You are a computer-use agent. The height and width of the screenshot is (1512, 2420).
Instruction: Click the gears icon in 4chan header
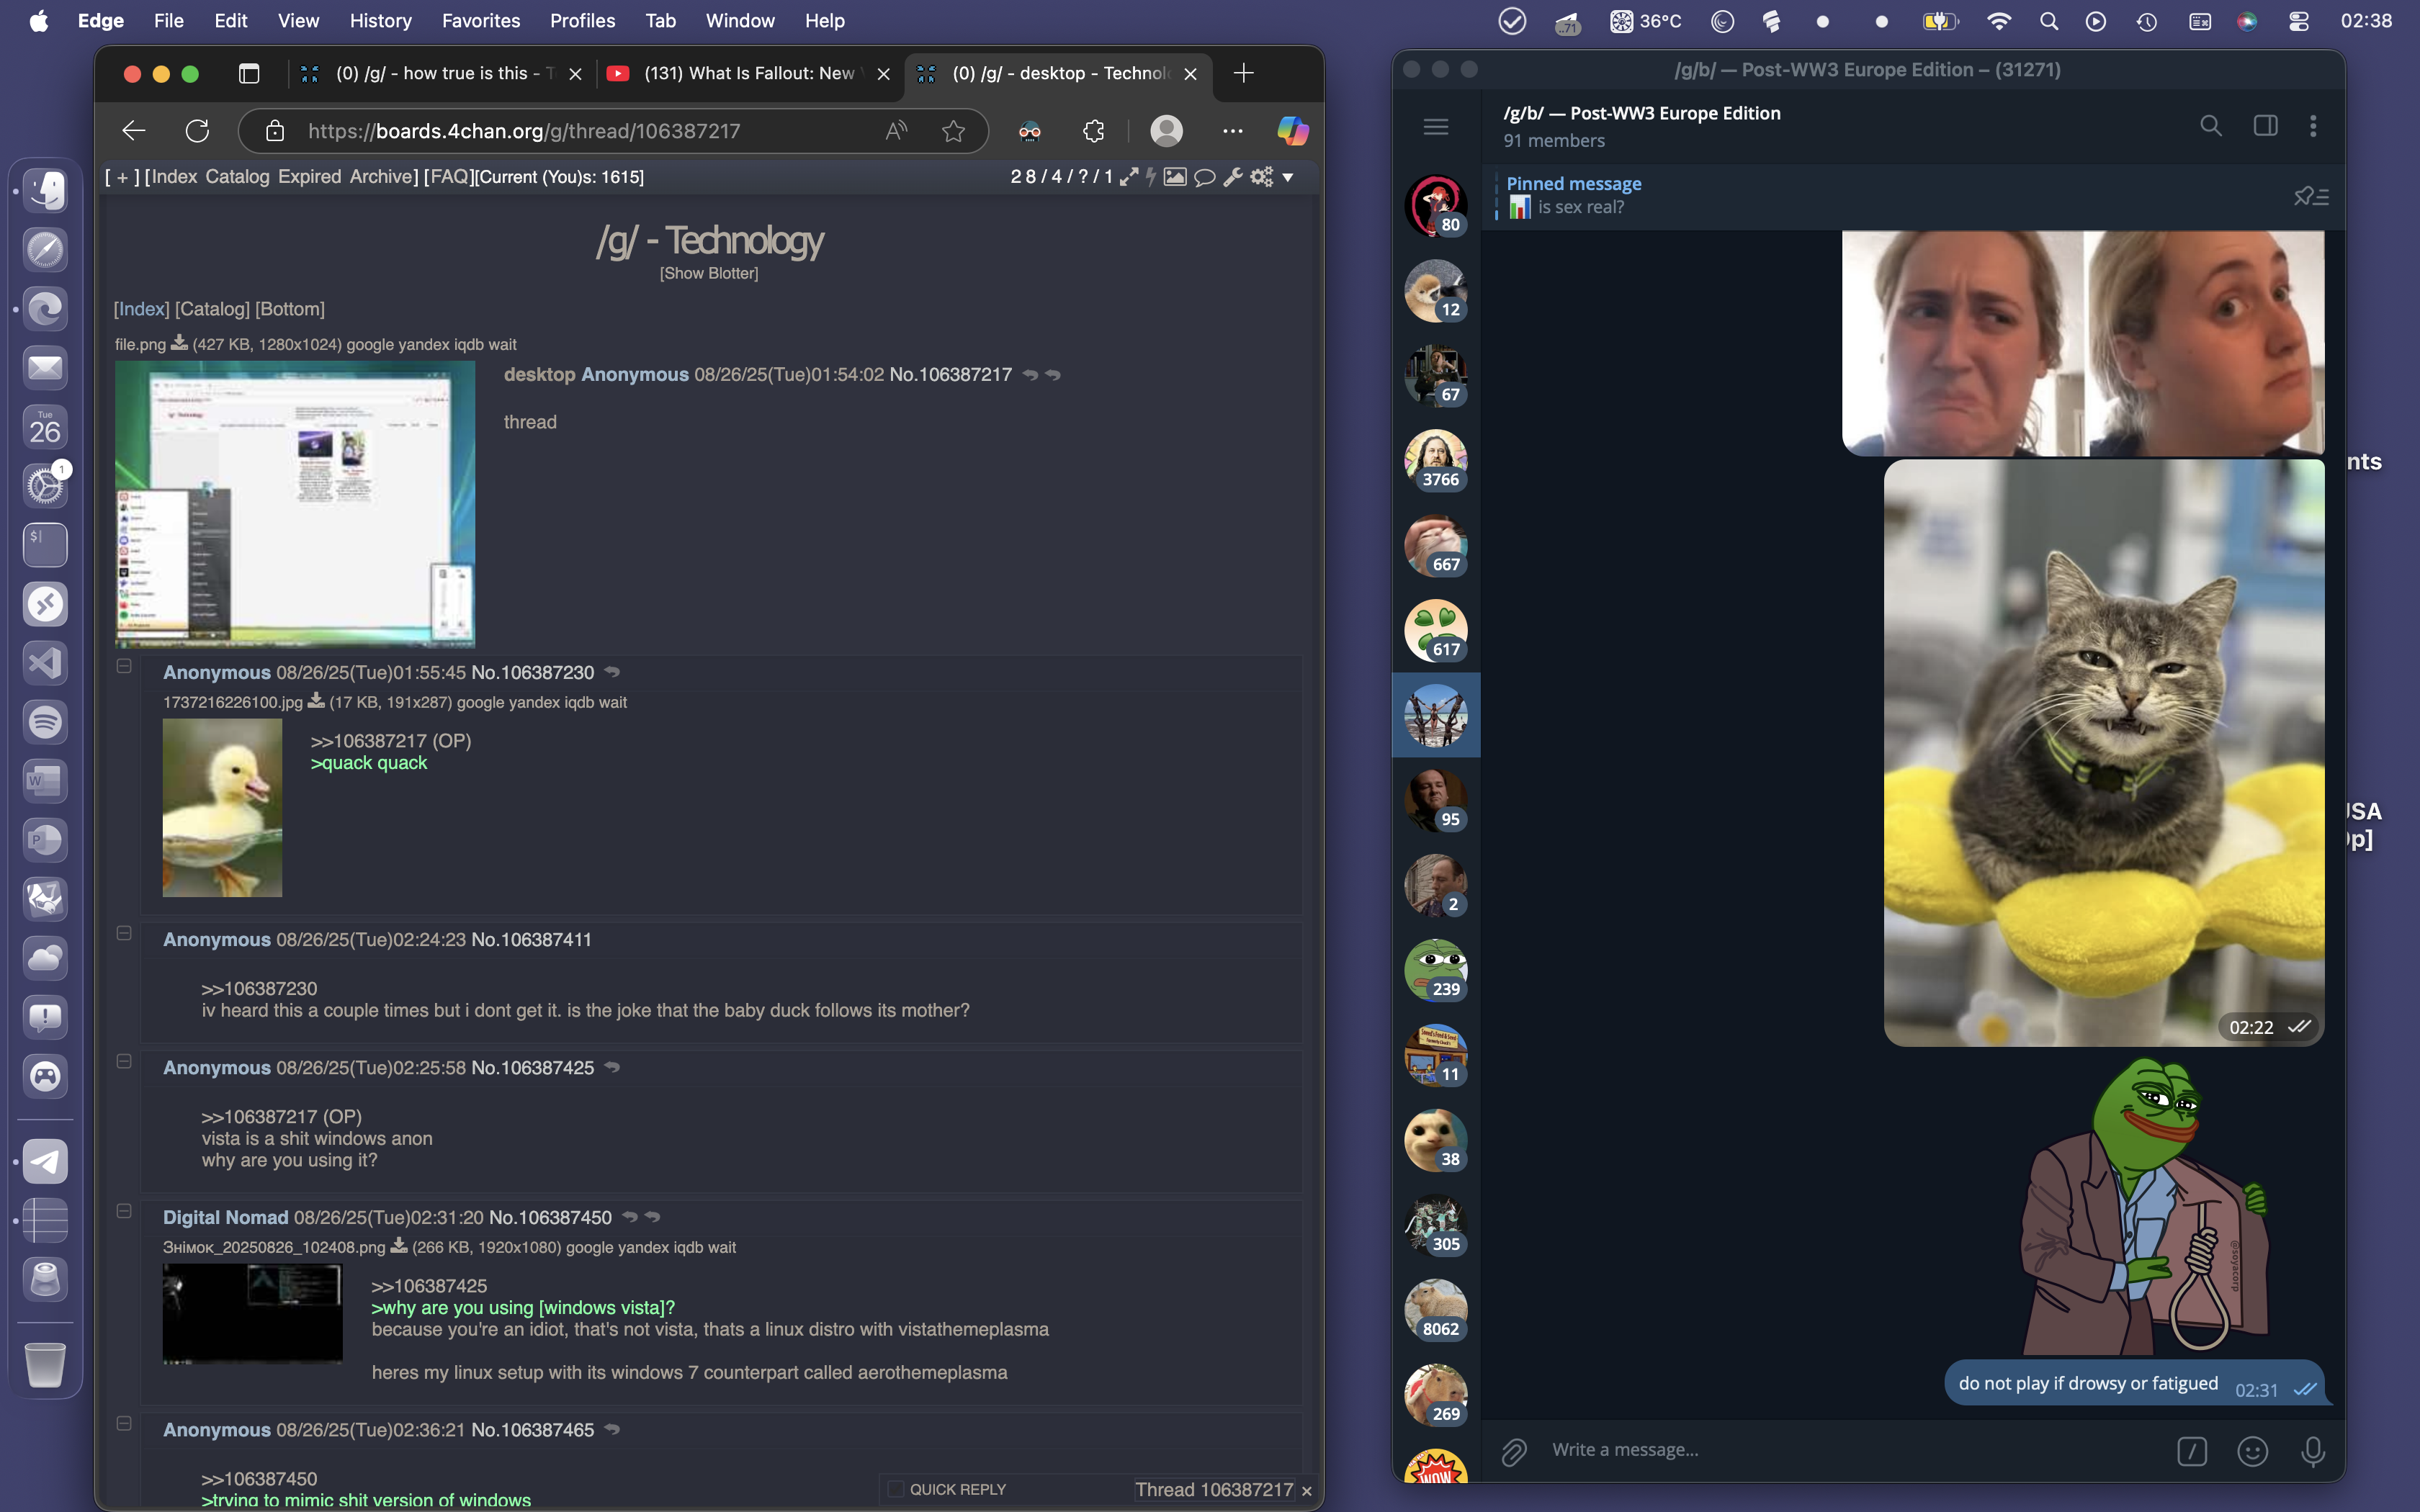click(x=1262, y=177)
